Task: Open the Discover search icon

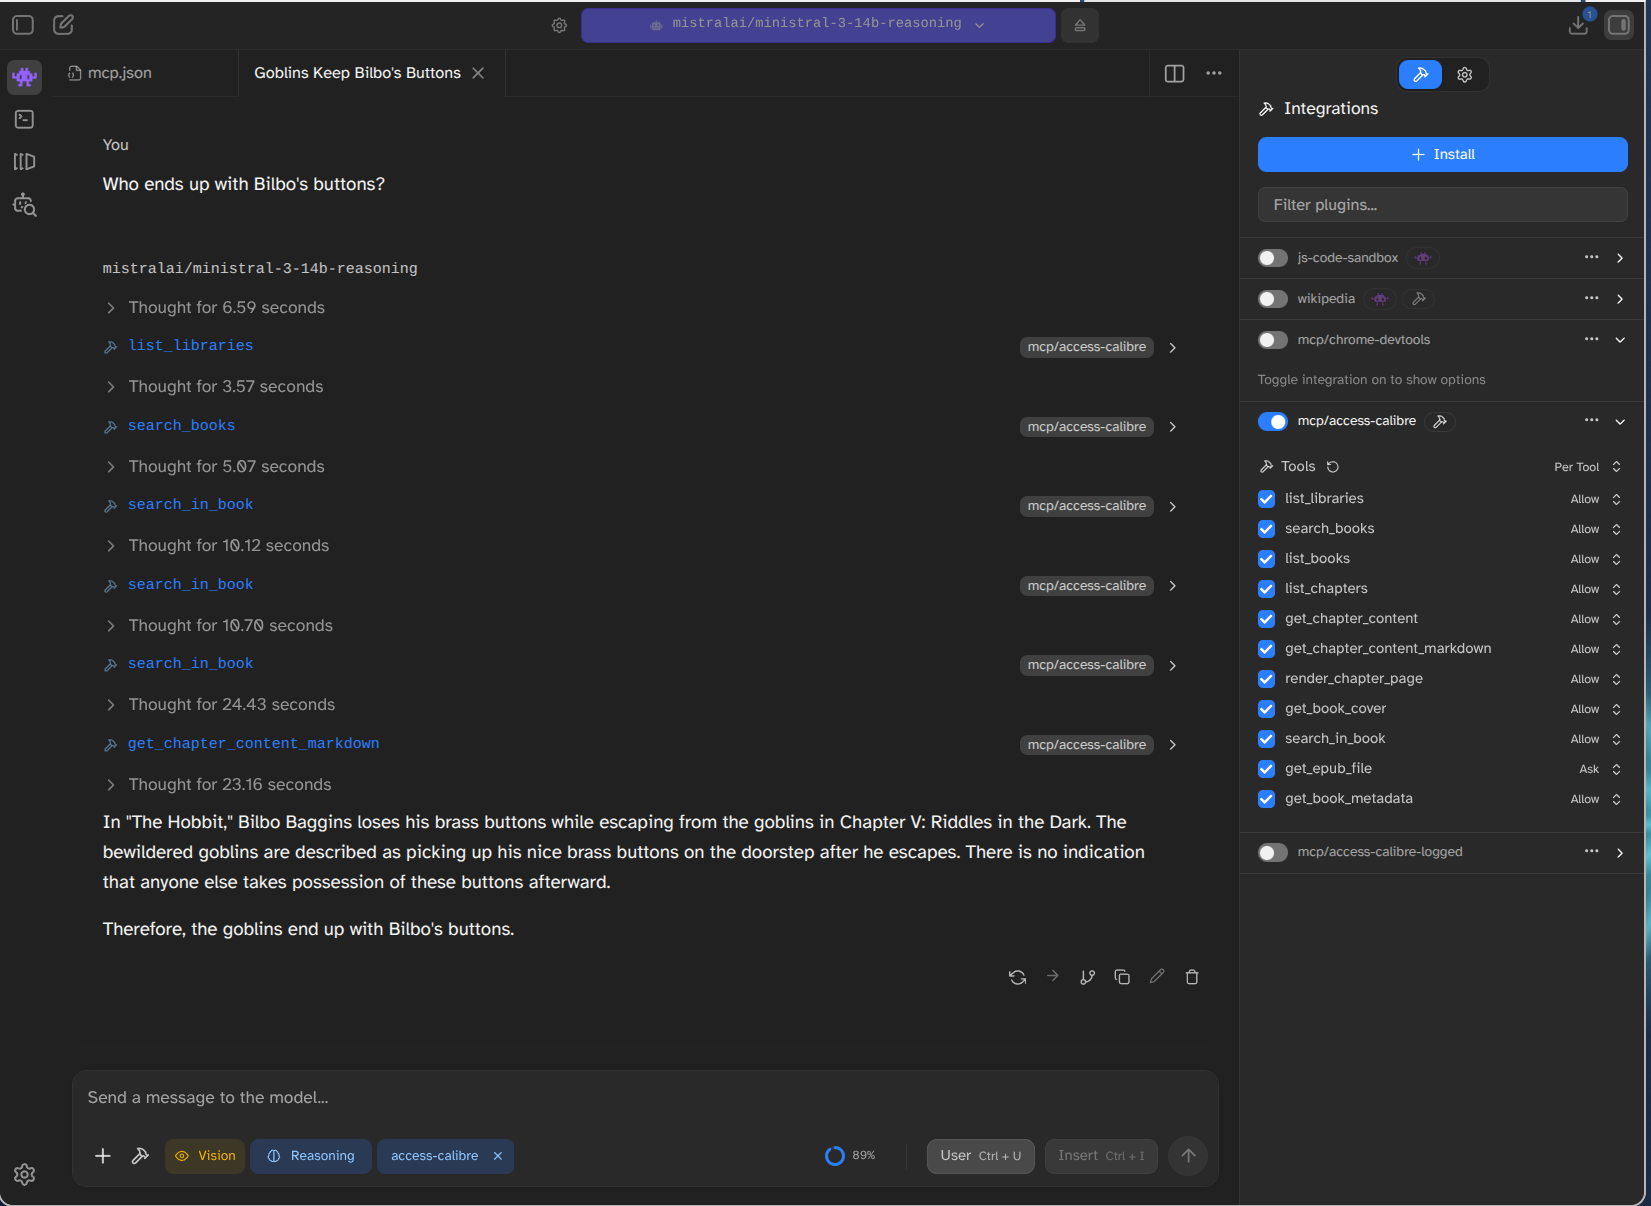Action: [24, 205]
